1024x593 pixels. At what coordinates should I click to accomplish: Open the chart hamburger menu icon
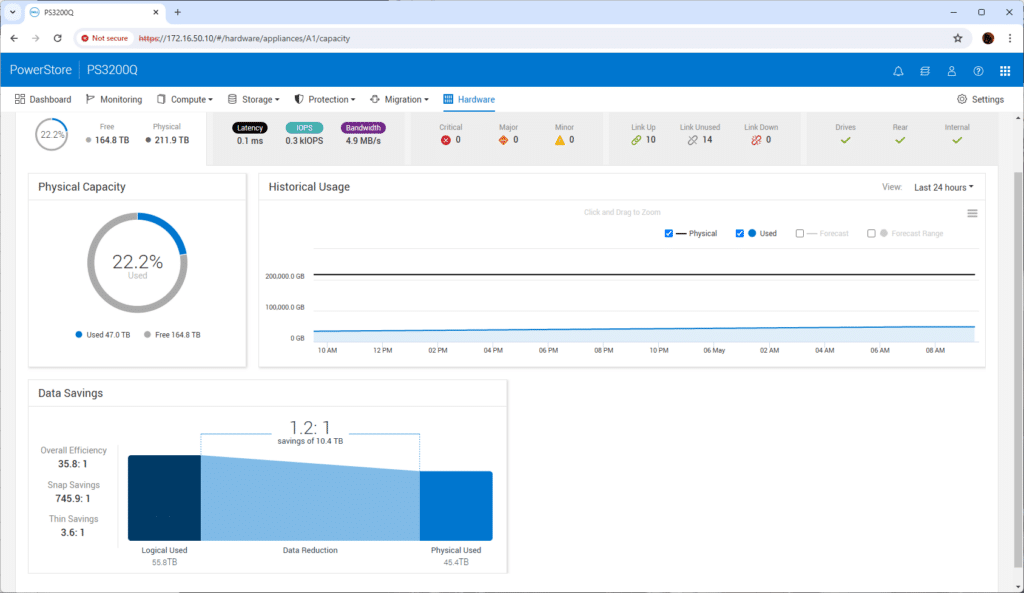pyautogui.click(x=972, y=214)
